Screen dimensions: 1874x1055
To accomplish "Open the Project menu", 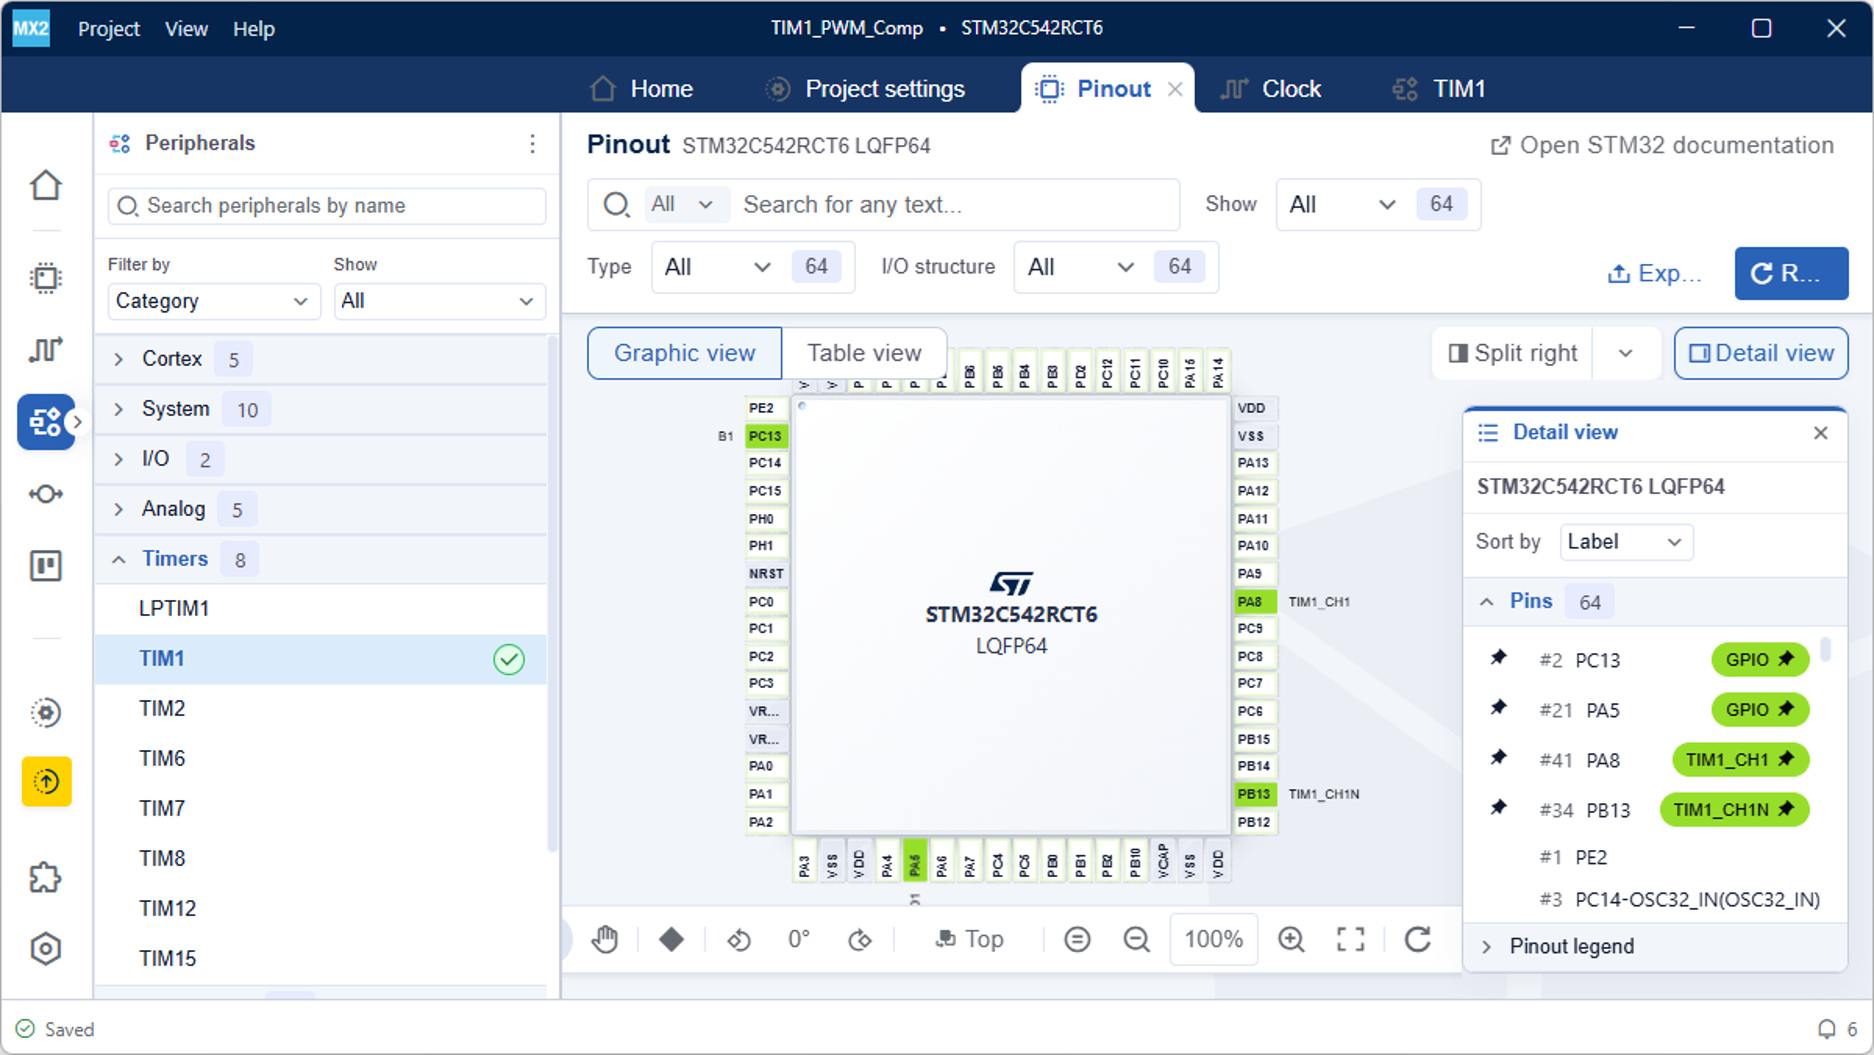I will [109, 29].
